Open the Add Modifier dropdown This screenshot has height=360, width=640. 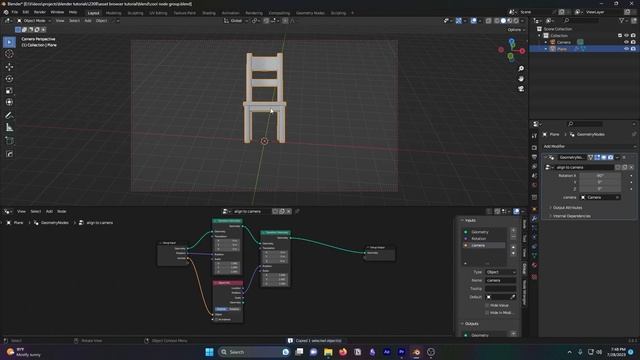589,146
